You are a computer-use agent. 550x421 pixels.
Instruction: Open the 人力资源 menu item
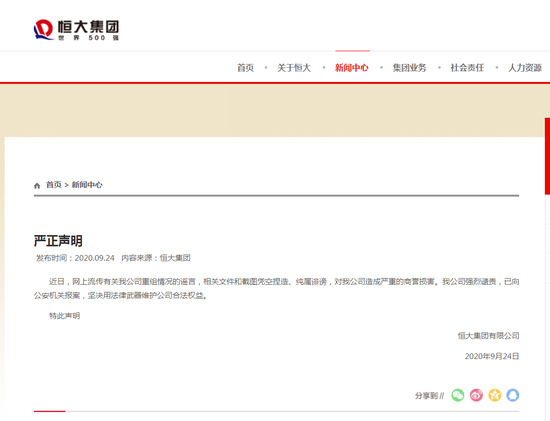point(525,67)
